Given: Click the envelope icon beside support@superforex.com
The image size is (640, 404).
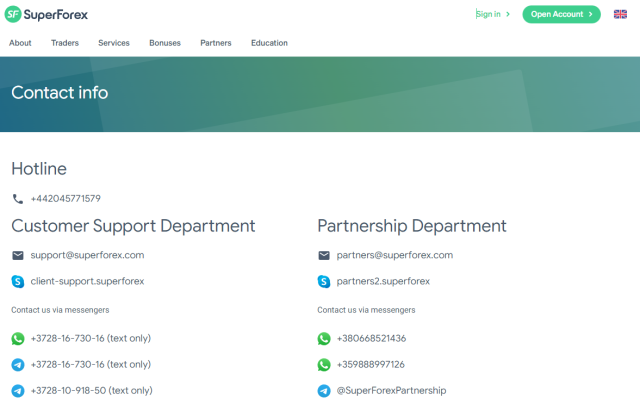Looking at the screenshot, I should click(x=18, y=255).
